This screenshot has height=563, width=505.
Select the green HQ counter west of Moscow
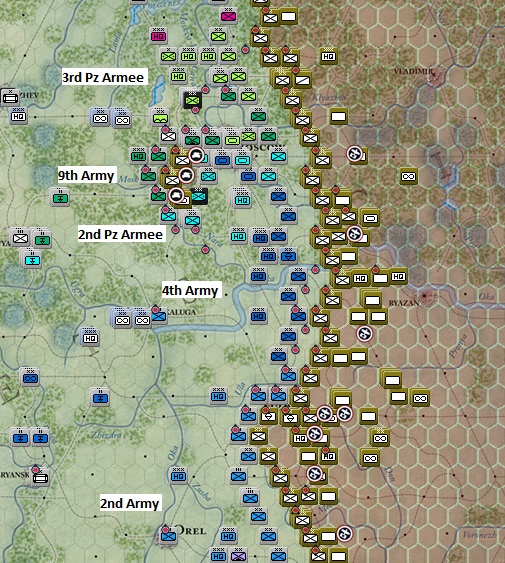[138, 156]
